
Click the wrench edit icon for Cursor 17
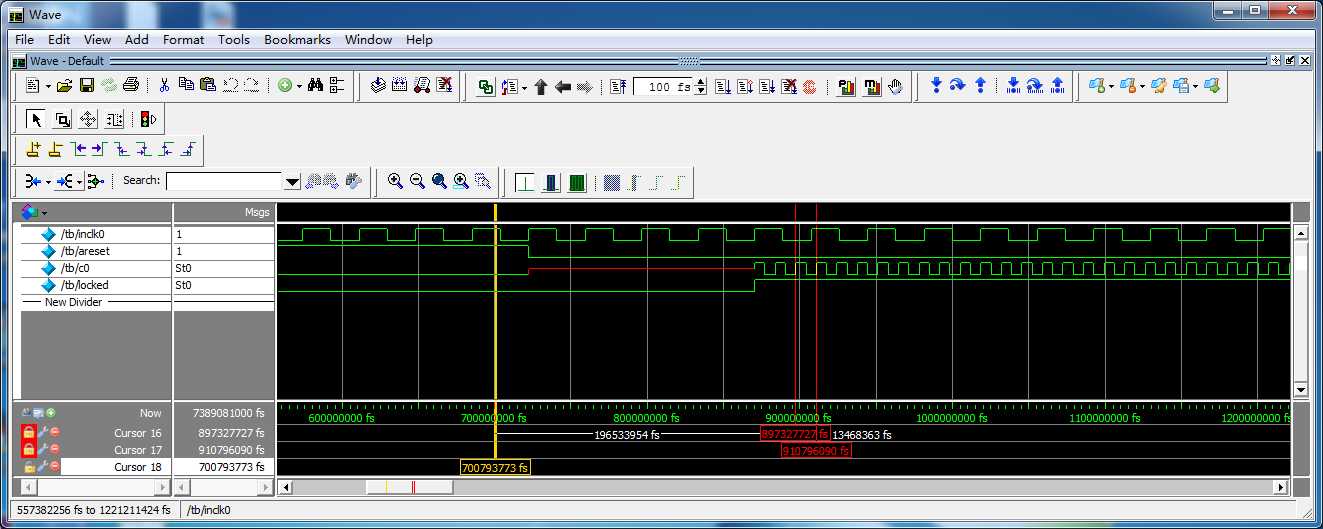pos(43,450)
